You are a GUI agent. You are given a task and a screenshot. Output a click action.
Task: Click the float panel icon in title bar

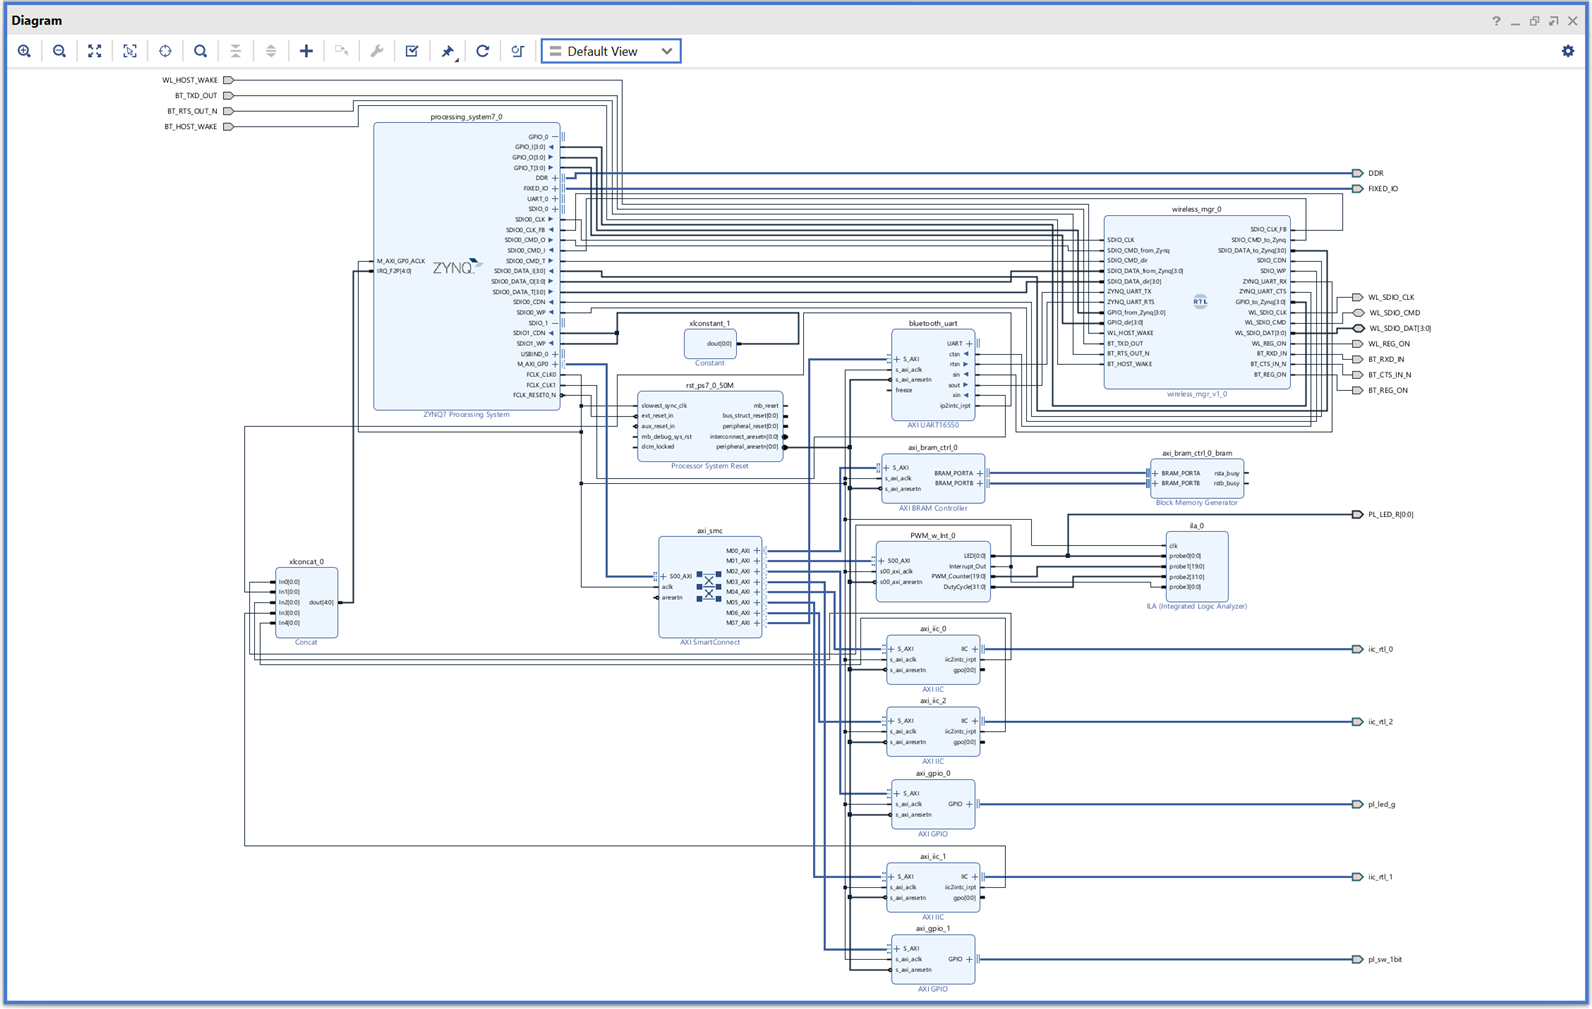tap(1553, 21)
